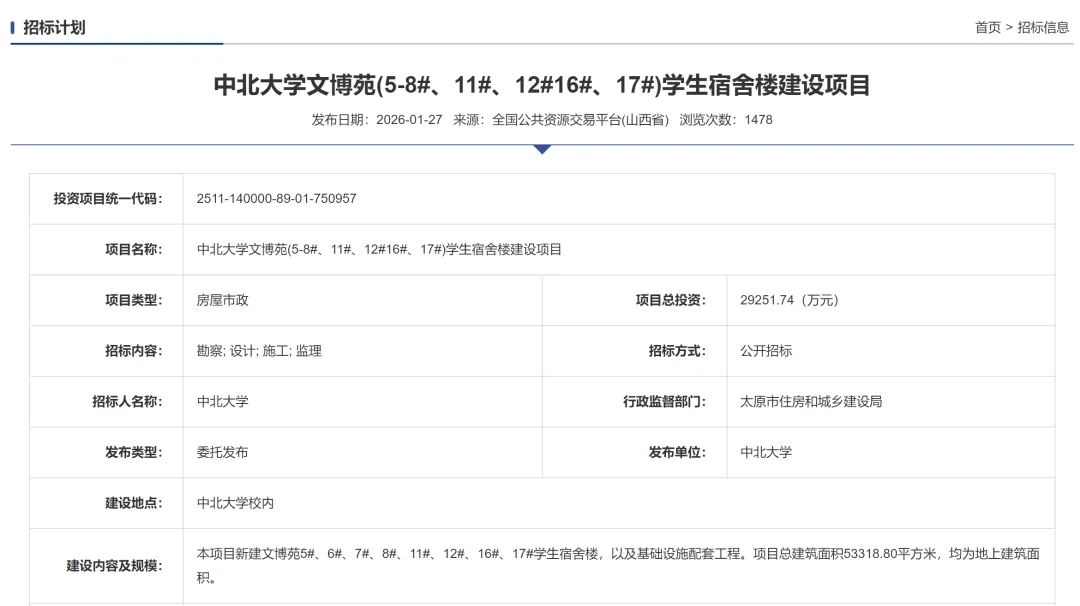The width and height of the screenshot is (1080, 606).
Task: Select project code 2511-140000-89-01-750957
Action: tap(276, 199)
